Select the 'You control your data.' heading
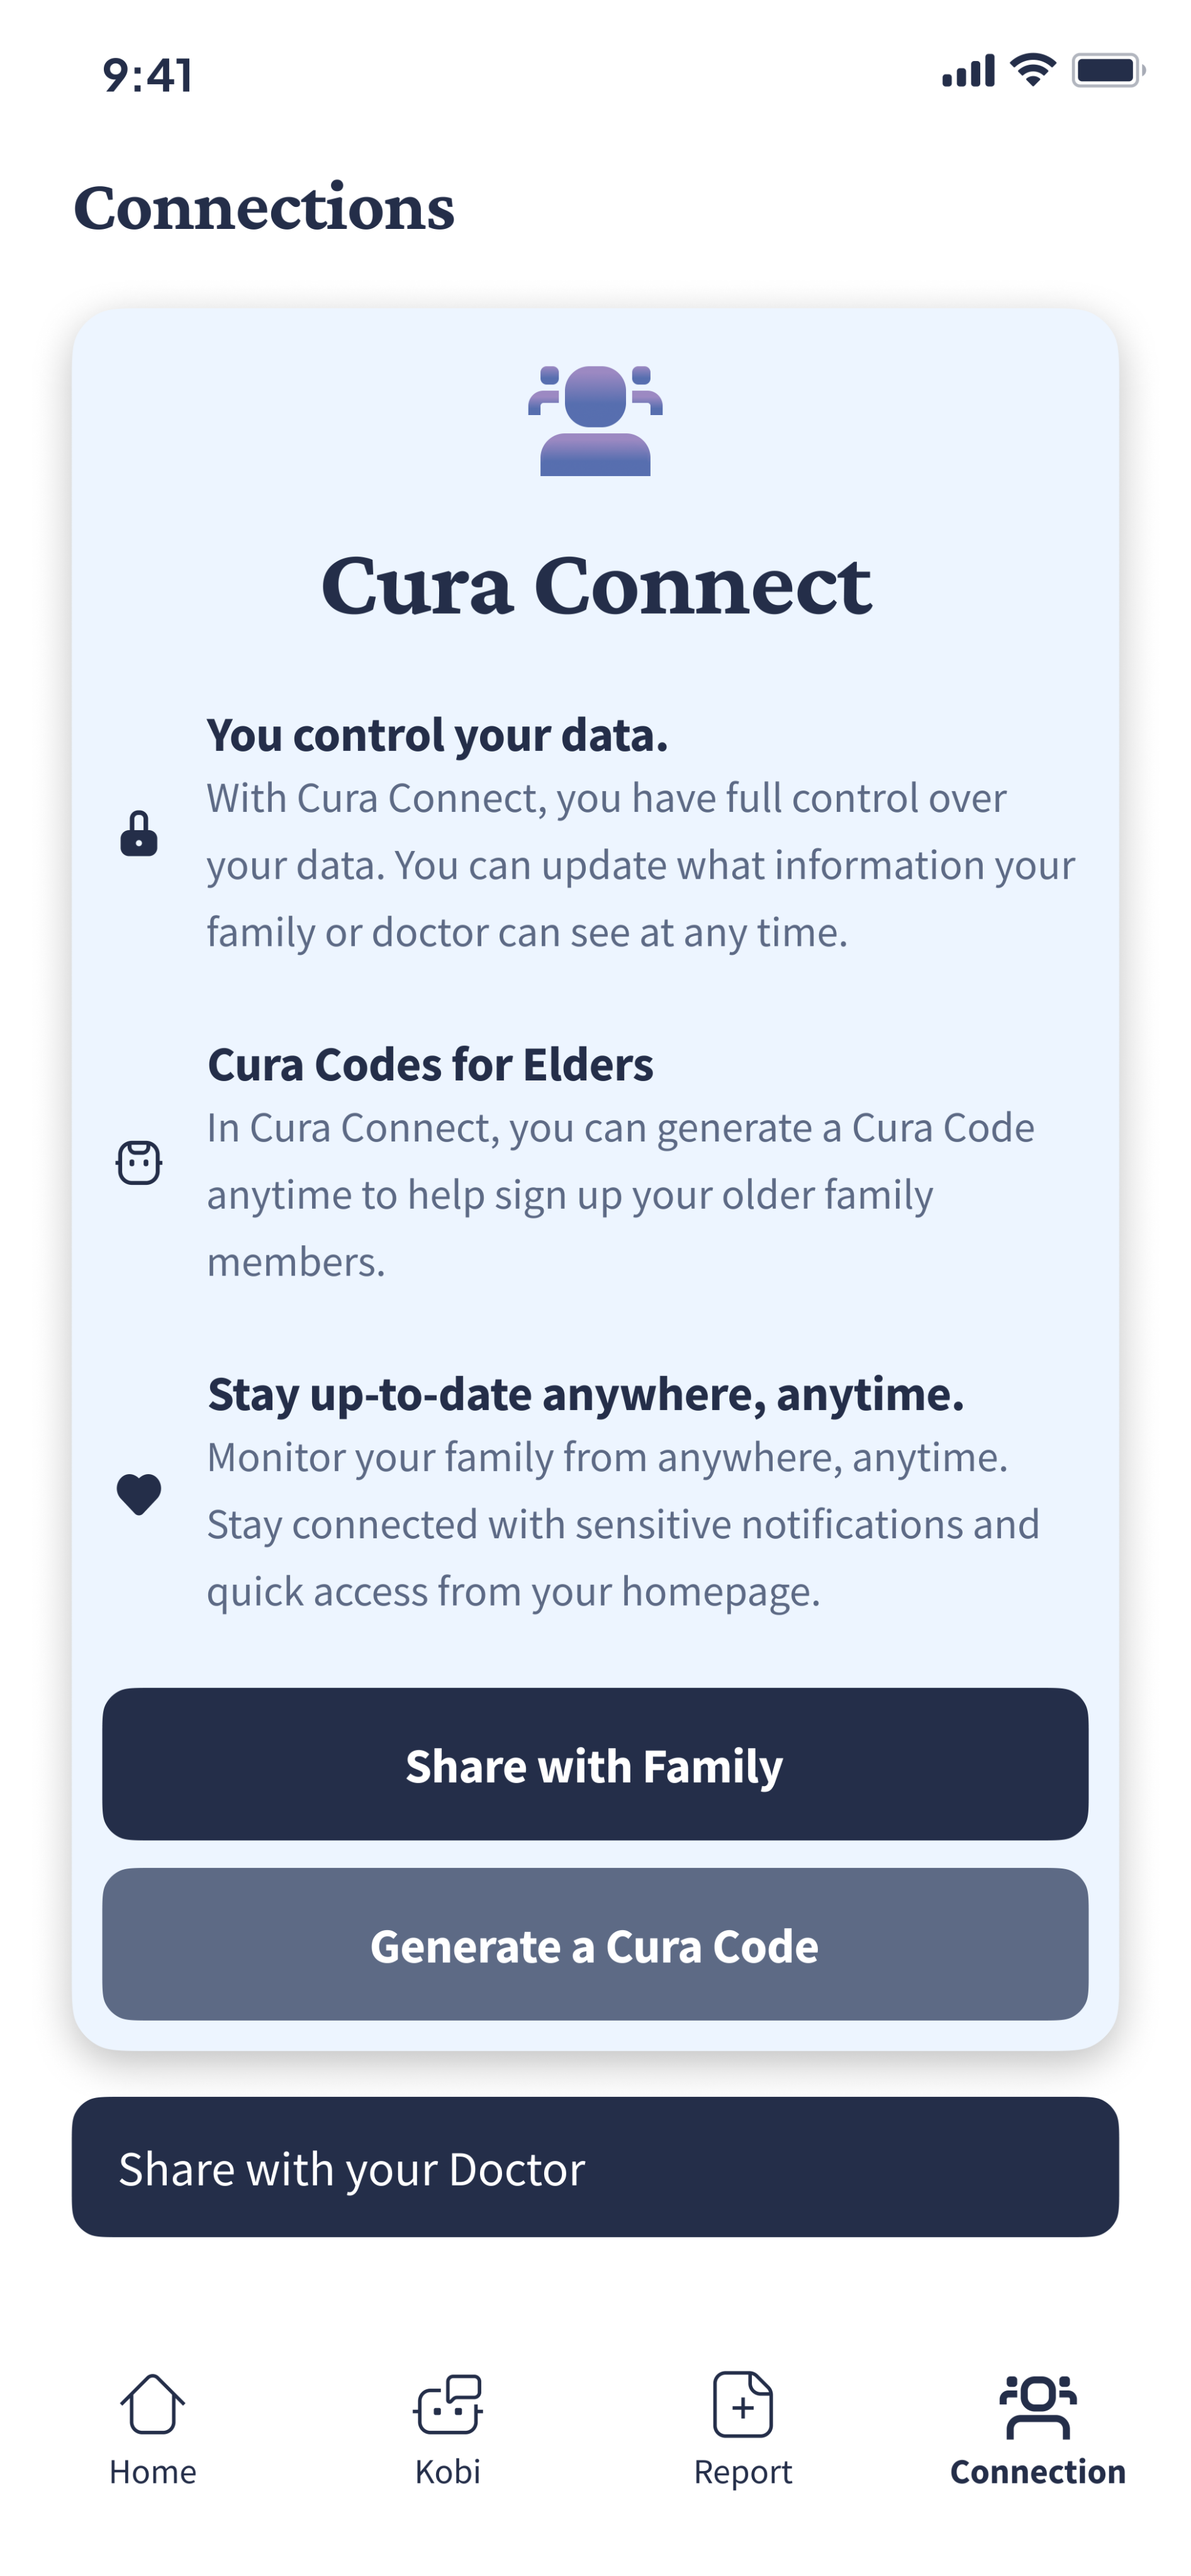The width and height of the screenshot is (1191, 2576). pyautogui.click(x=437, y=735)
